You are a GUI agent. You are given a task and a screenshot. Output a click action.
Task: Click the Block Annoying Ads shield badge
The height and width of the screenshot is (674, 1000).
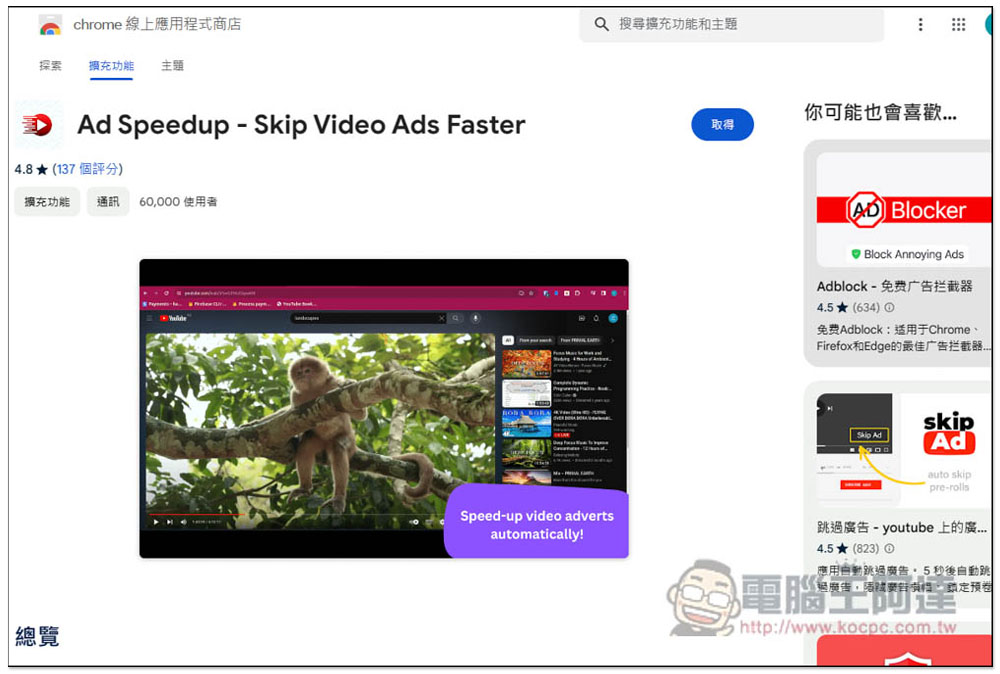(906, 254)
